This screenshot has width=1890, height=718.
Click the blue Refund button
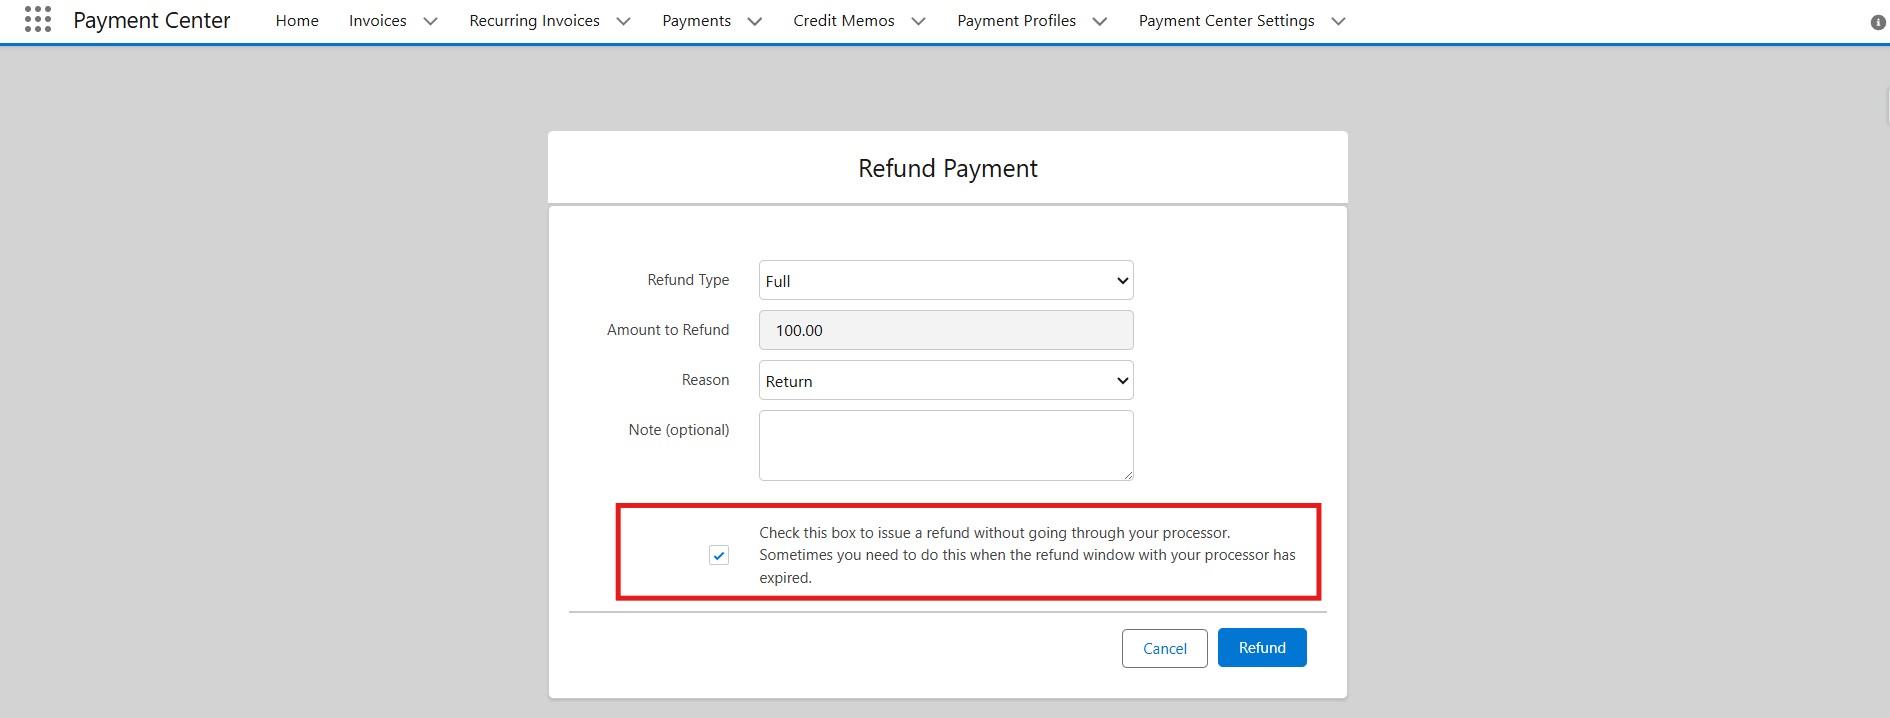1262,648
